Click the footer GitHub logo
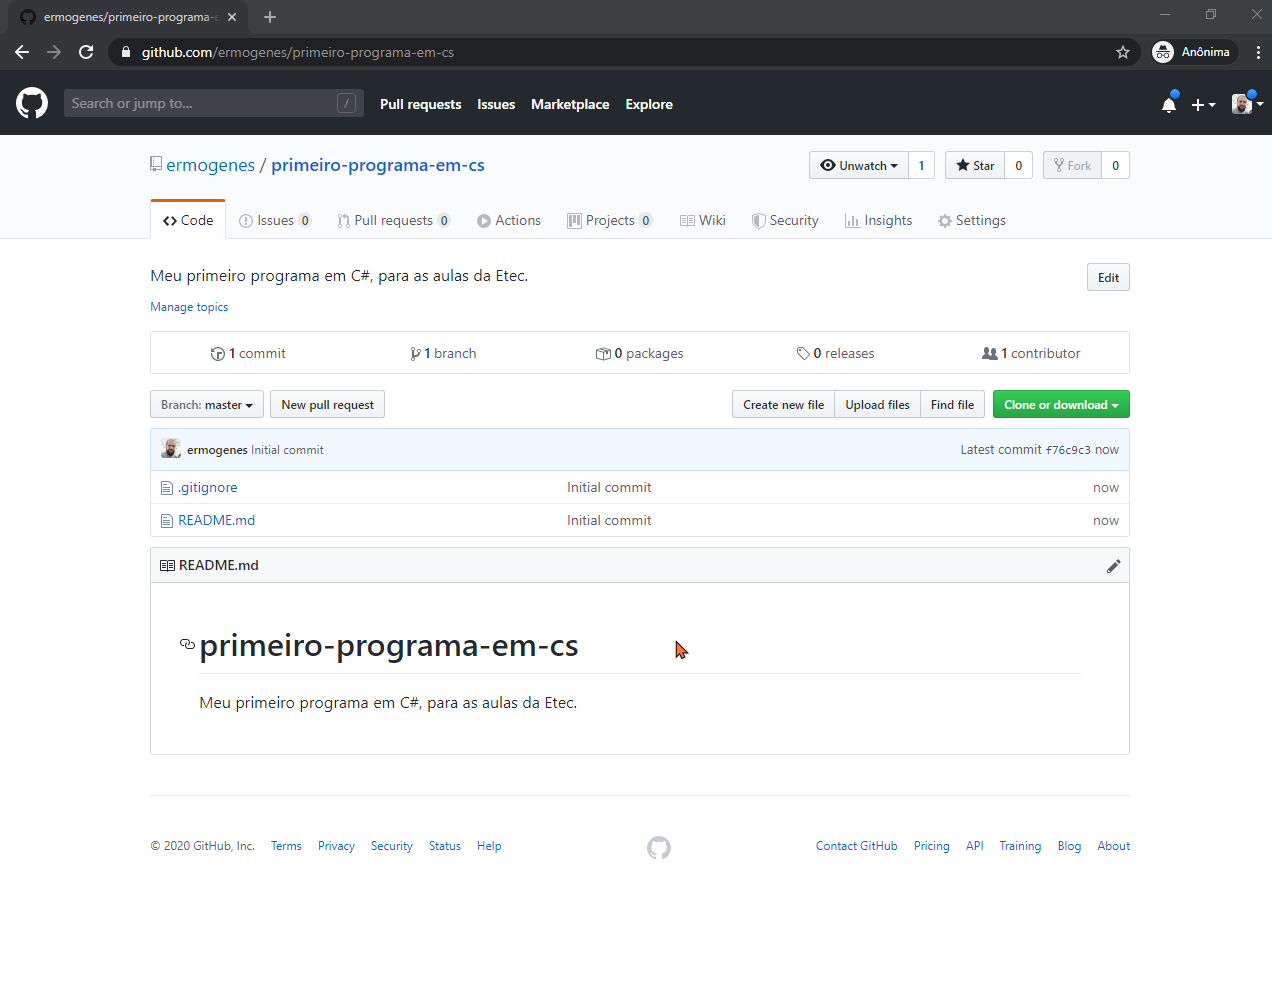 [659, 848]
